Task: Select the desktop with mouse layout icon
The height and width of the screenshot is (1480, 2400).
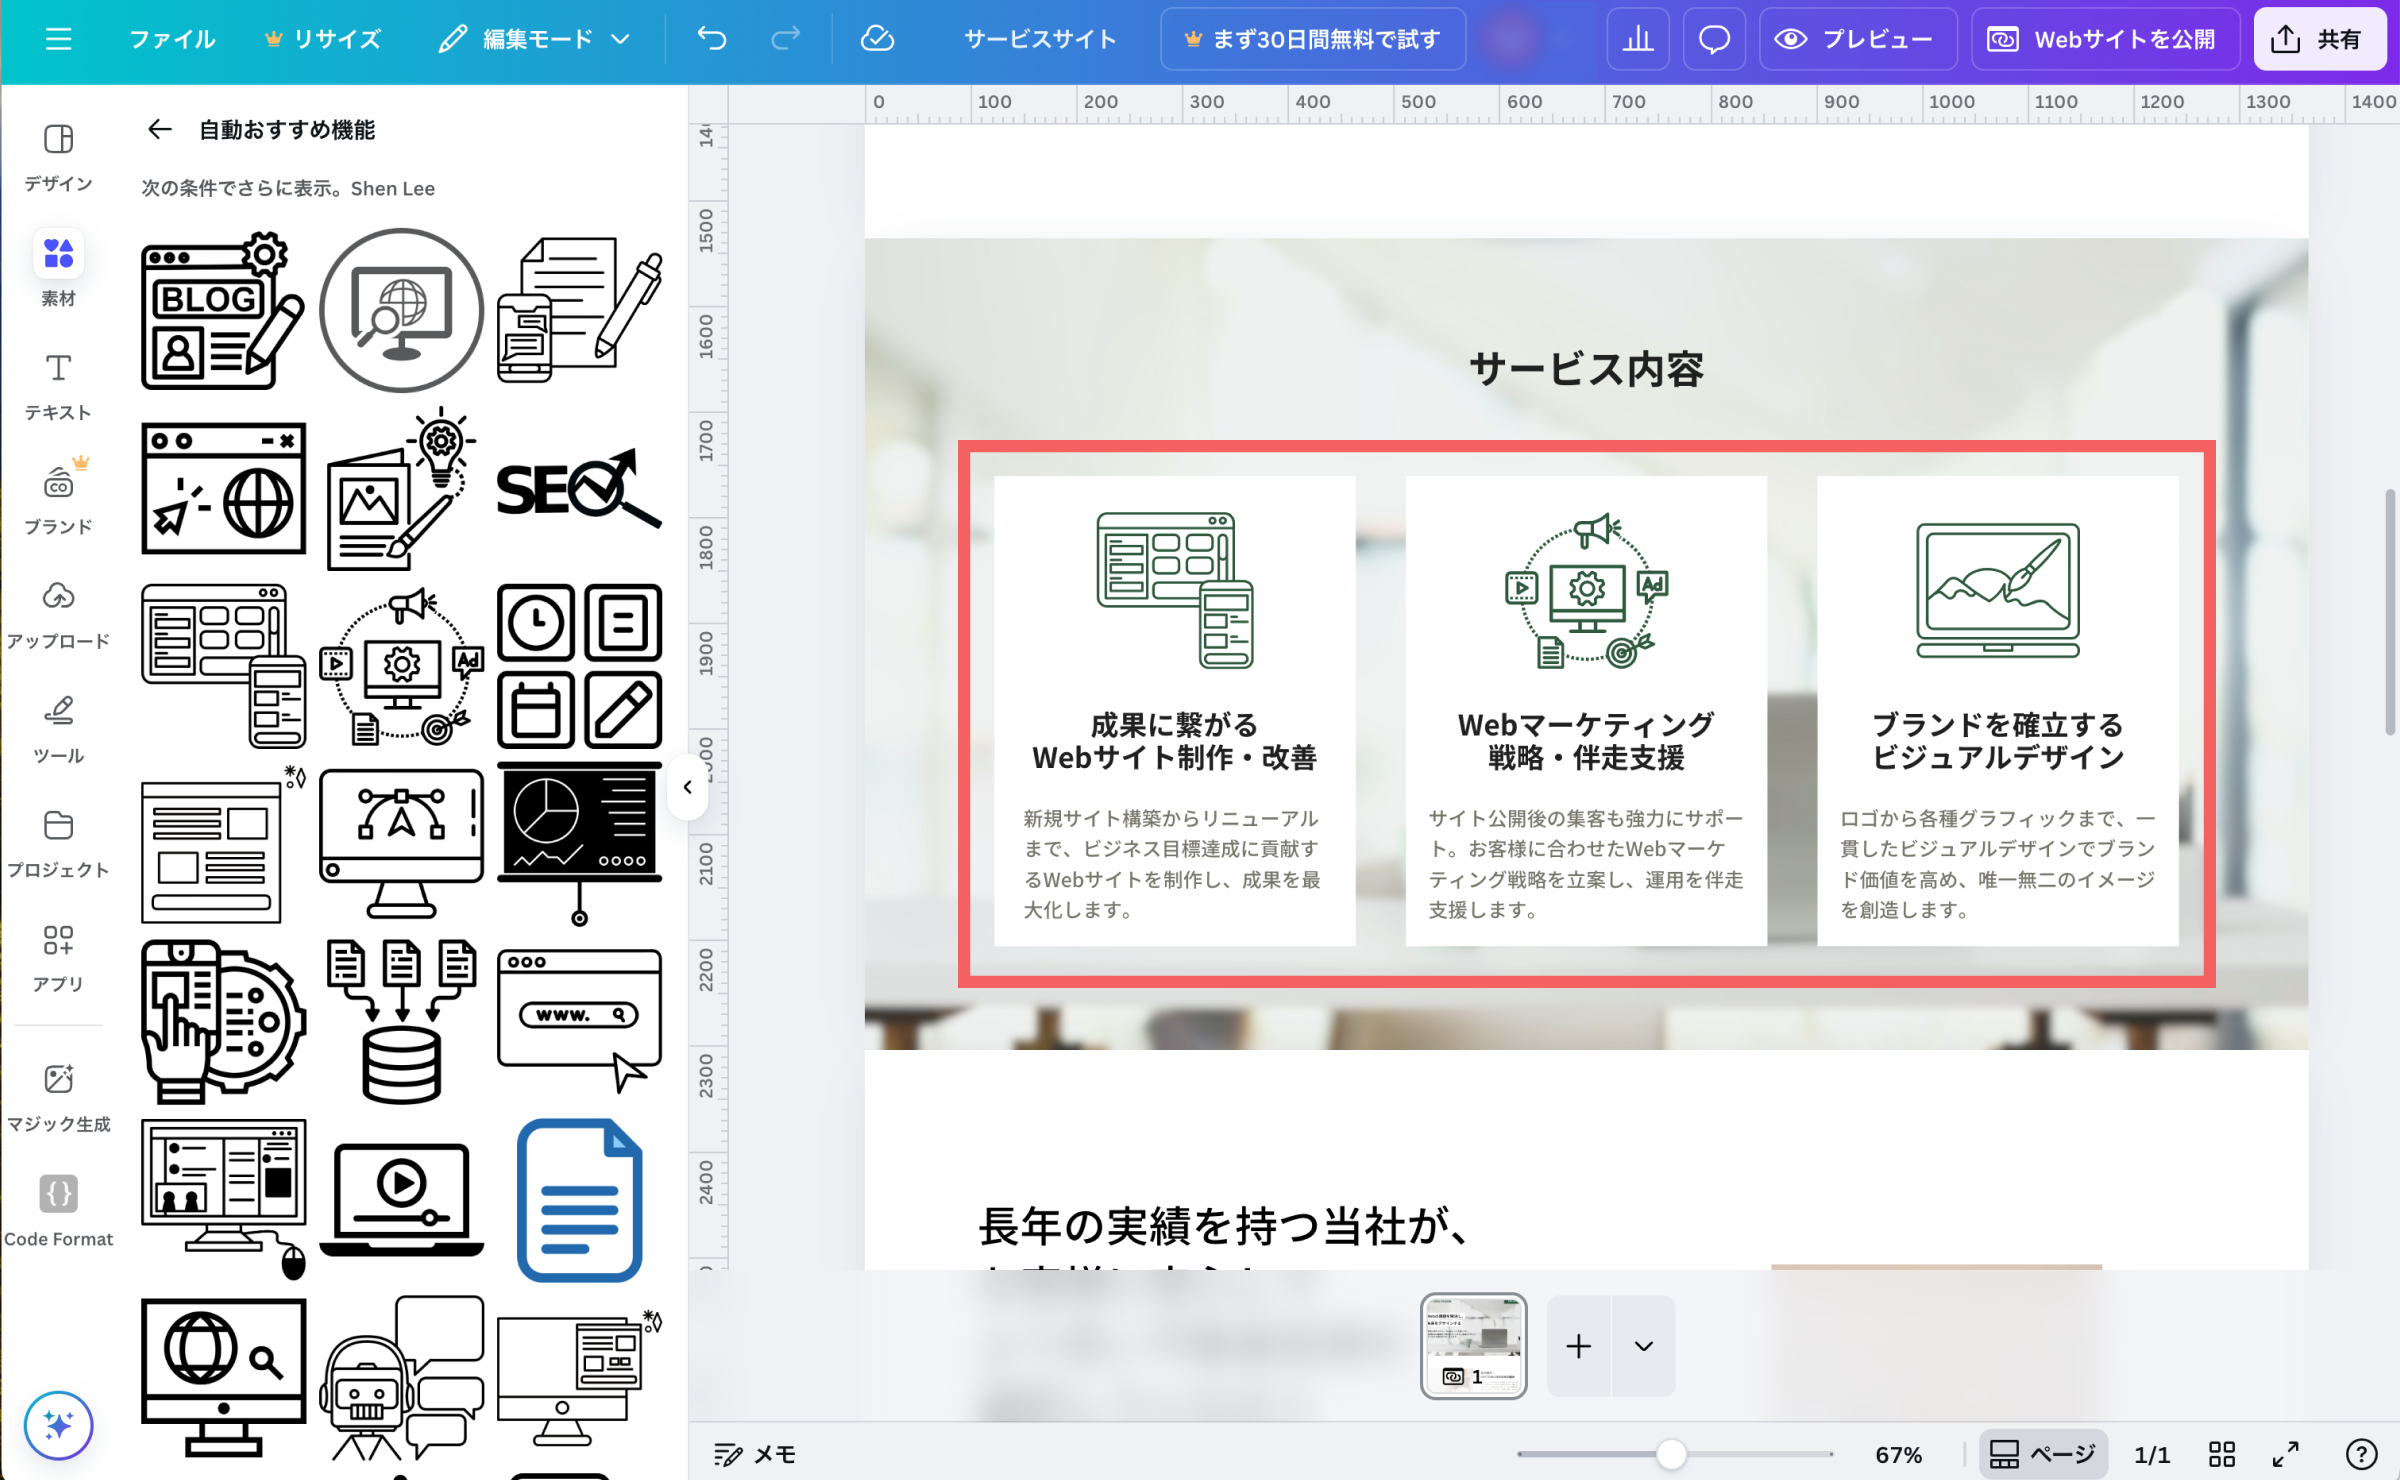Action: (222, 1200)
